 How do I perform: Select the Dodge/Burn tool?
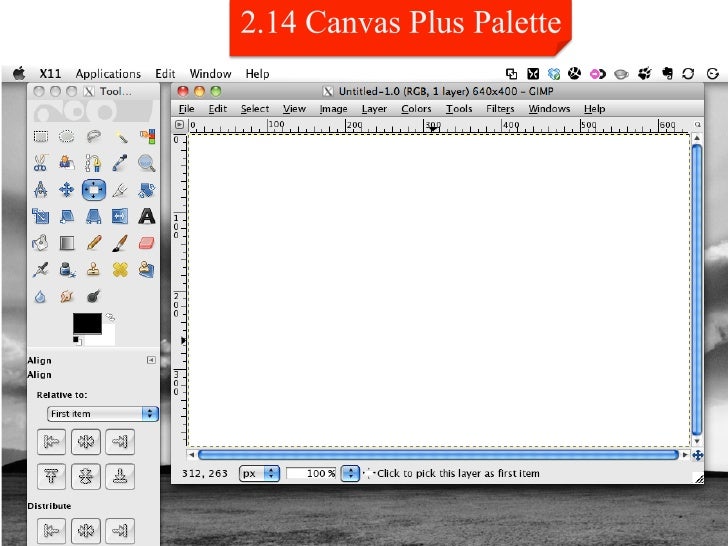94,296
